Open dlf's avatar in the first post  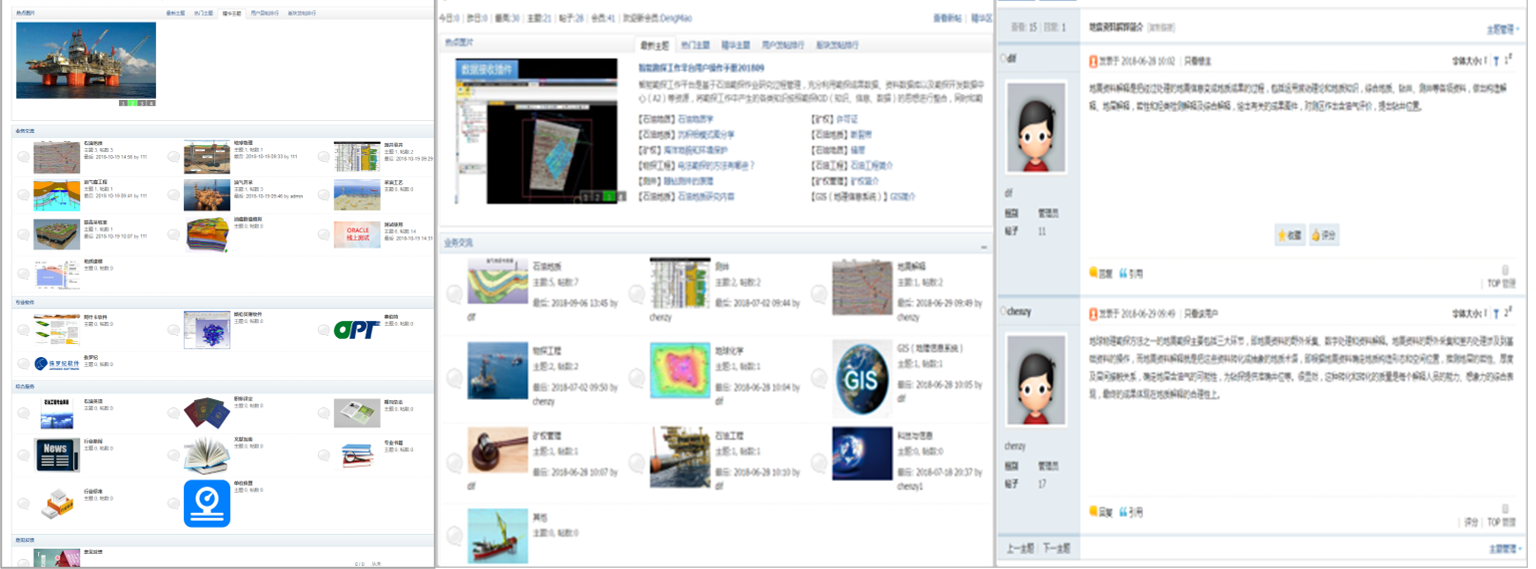1036,128
